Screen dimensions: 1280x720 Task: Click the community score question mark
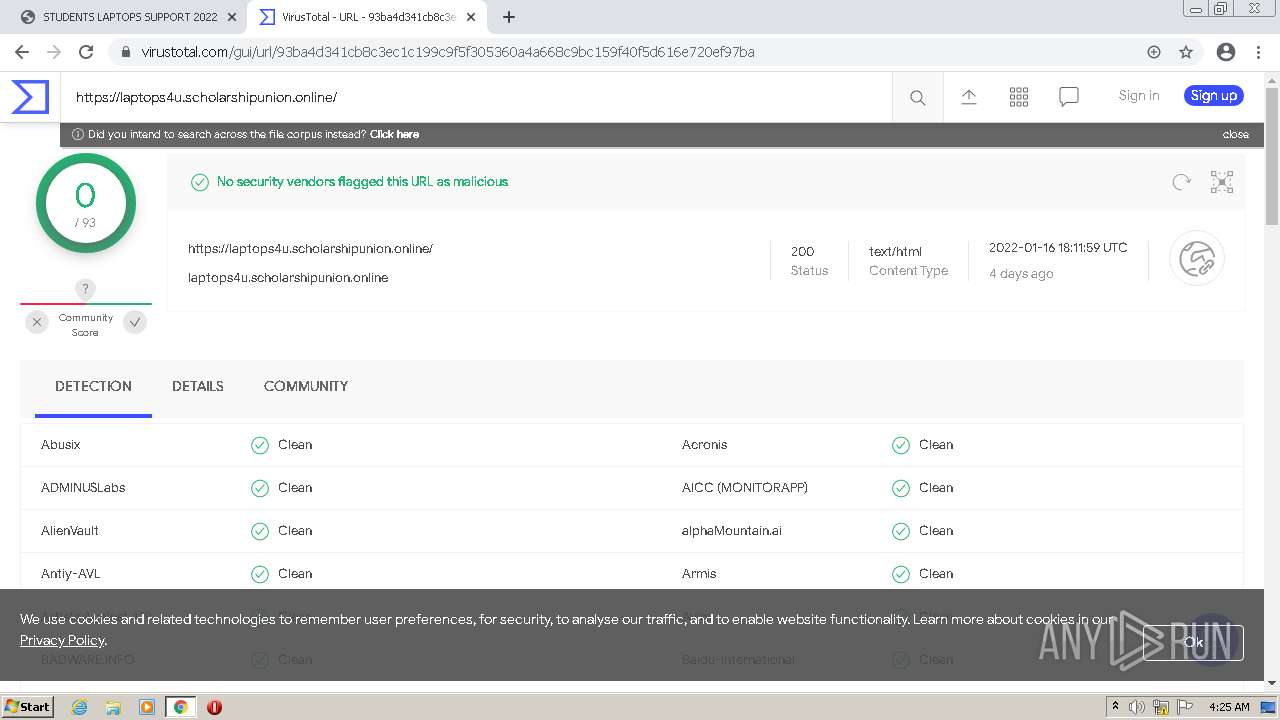pyautogui.click(x=85, y=289)
